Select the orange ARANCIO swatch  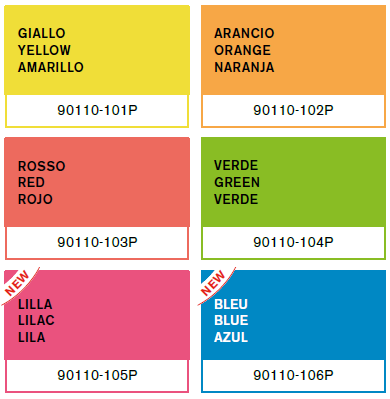click(x=293, y=50)
